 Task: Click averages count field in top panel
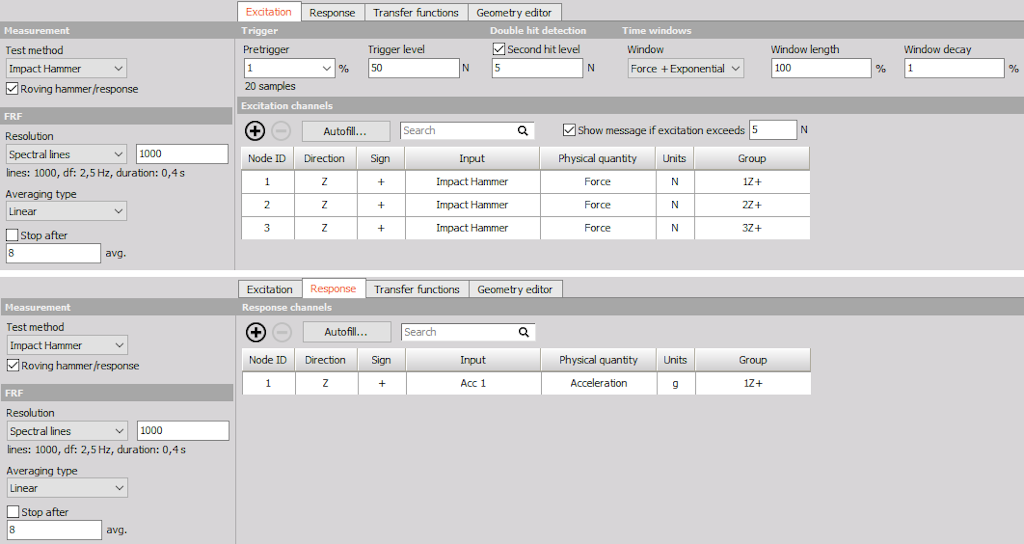53,253
